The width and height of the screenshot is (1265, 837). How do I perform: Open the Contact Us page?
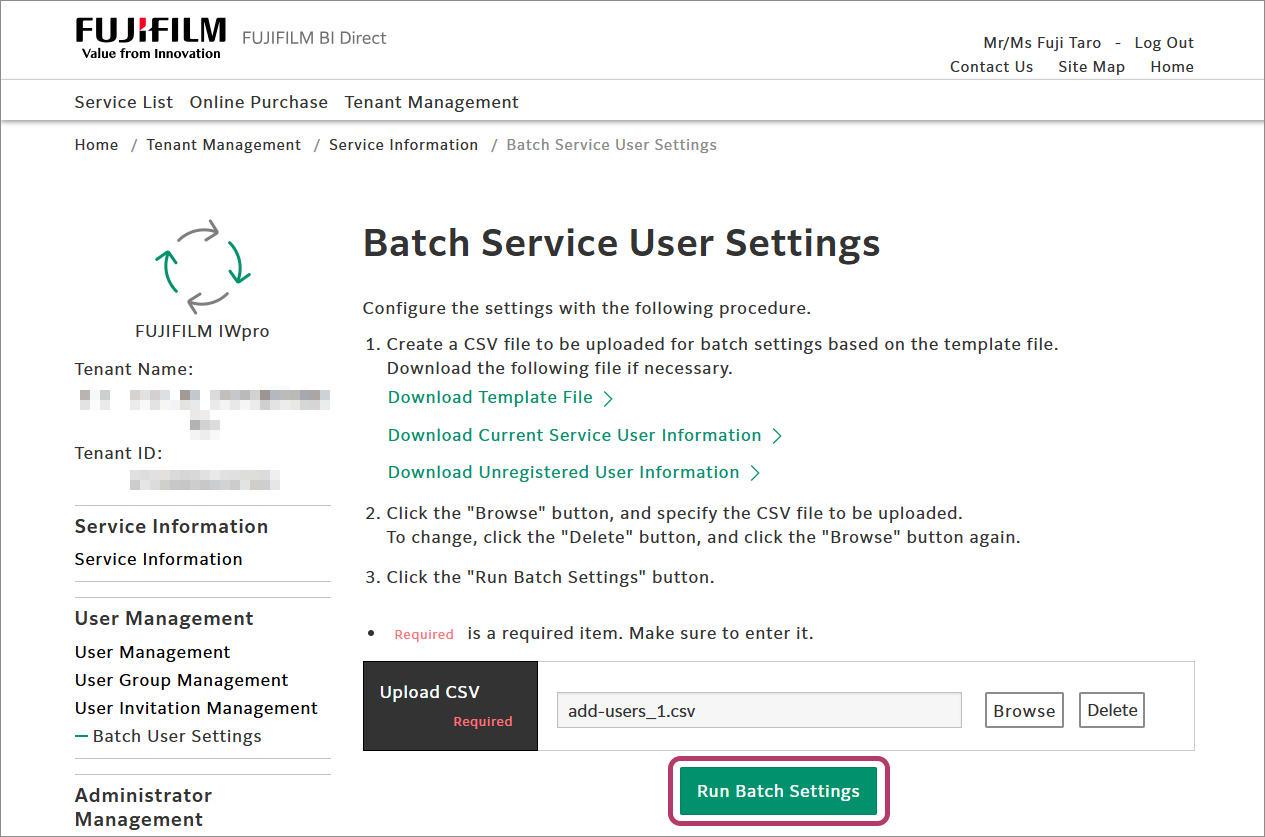tap(991, 67)
